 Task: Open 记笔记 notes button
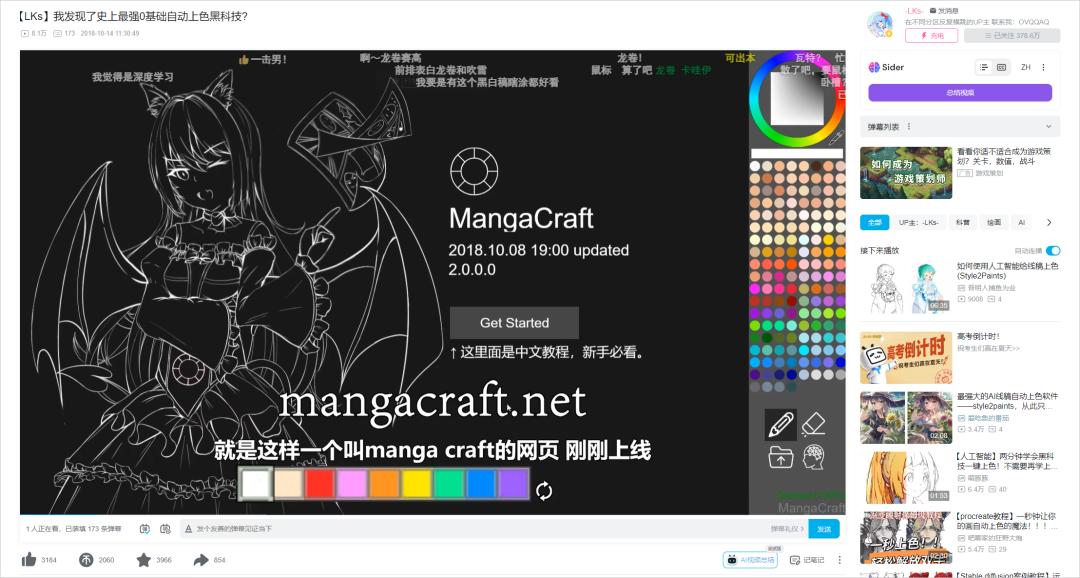coord(807,560)
